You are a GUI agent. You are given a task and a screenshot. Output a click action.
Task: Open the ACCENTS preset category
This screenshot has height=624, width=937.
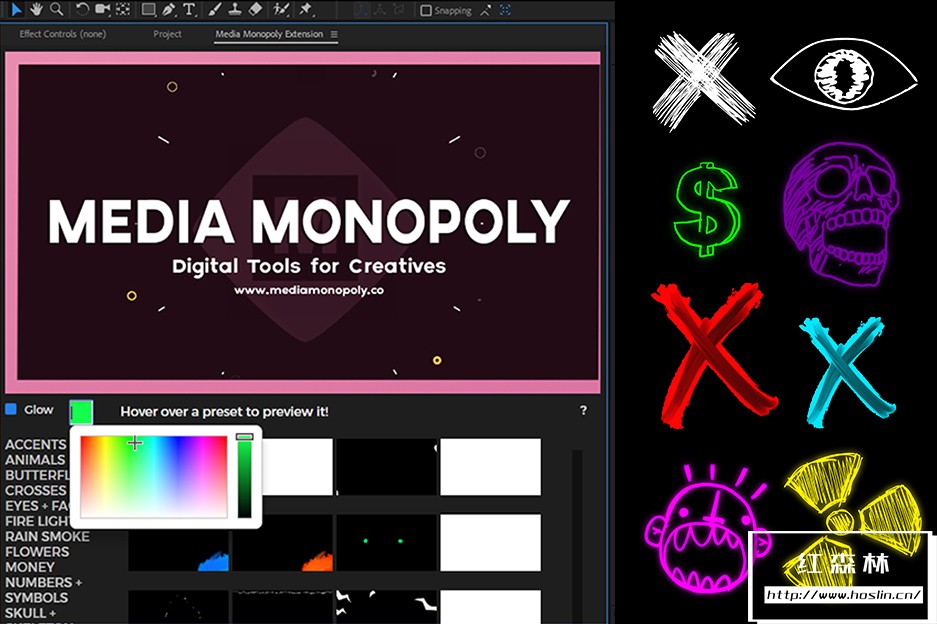point(36,445)
